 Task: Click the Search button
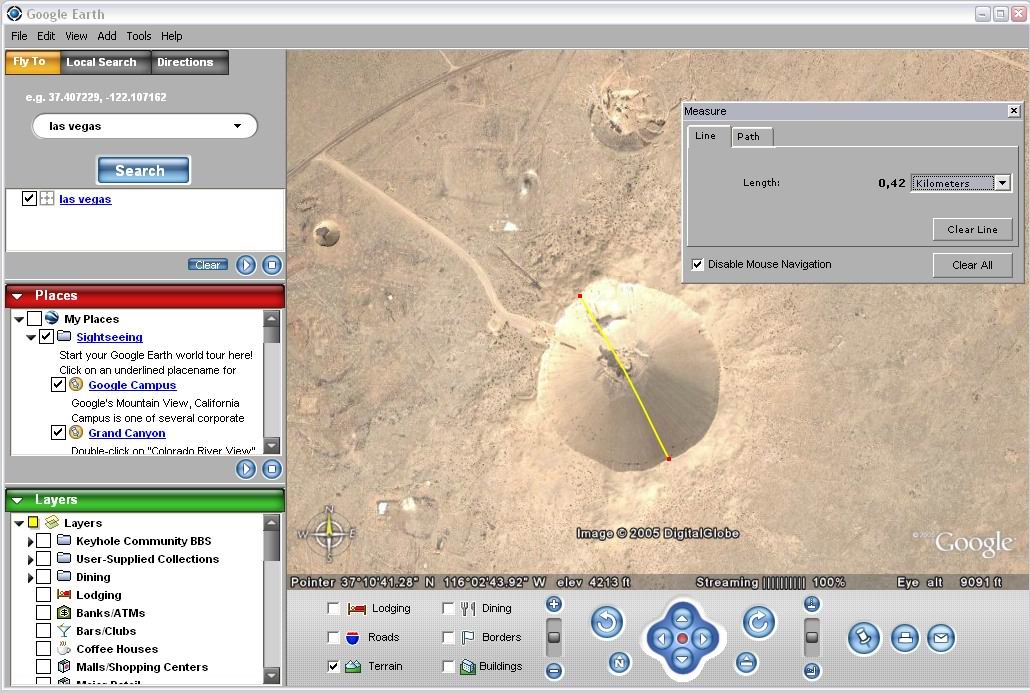tap(143, 170)
